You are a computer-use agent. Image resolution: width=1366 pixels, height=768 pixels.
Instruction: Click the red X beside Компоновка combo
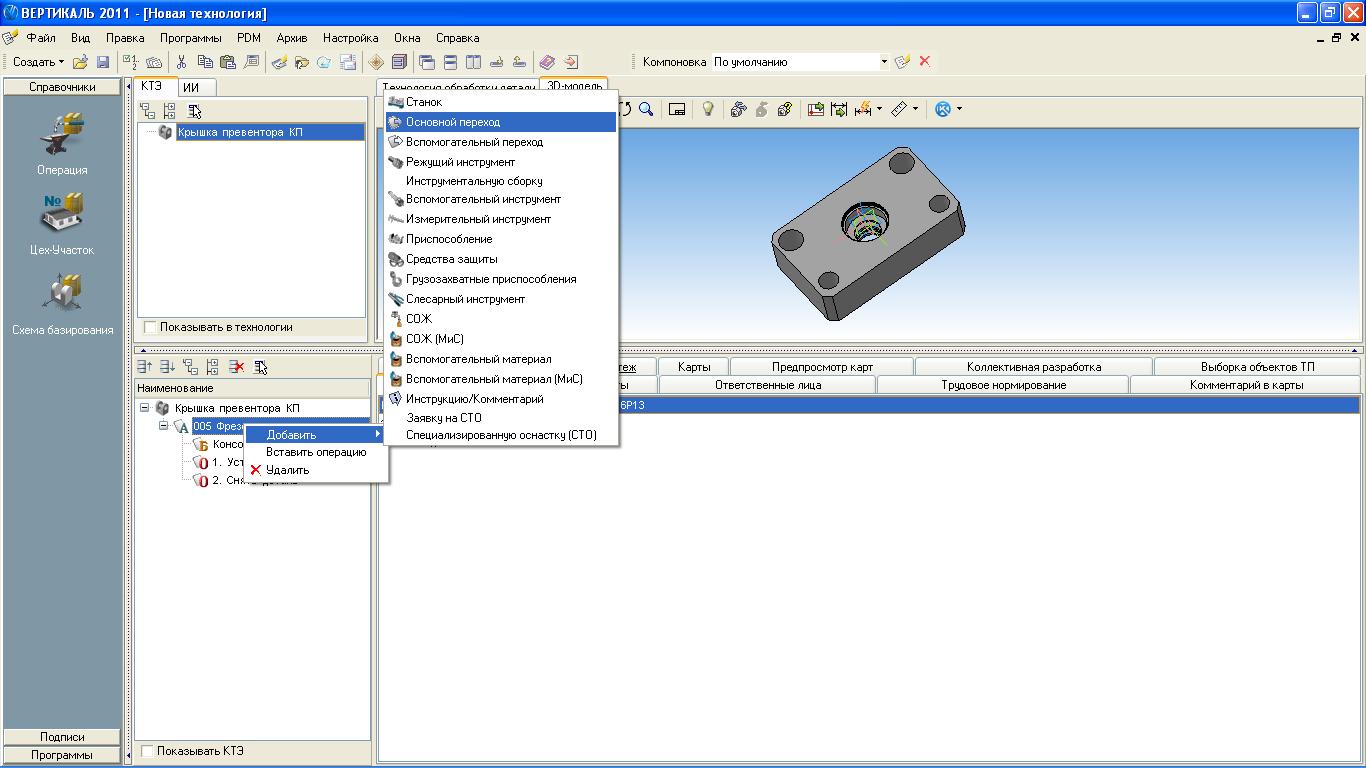click(925, 62)
